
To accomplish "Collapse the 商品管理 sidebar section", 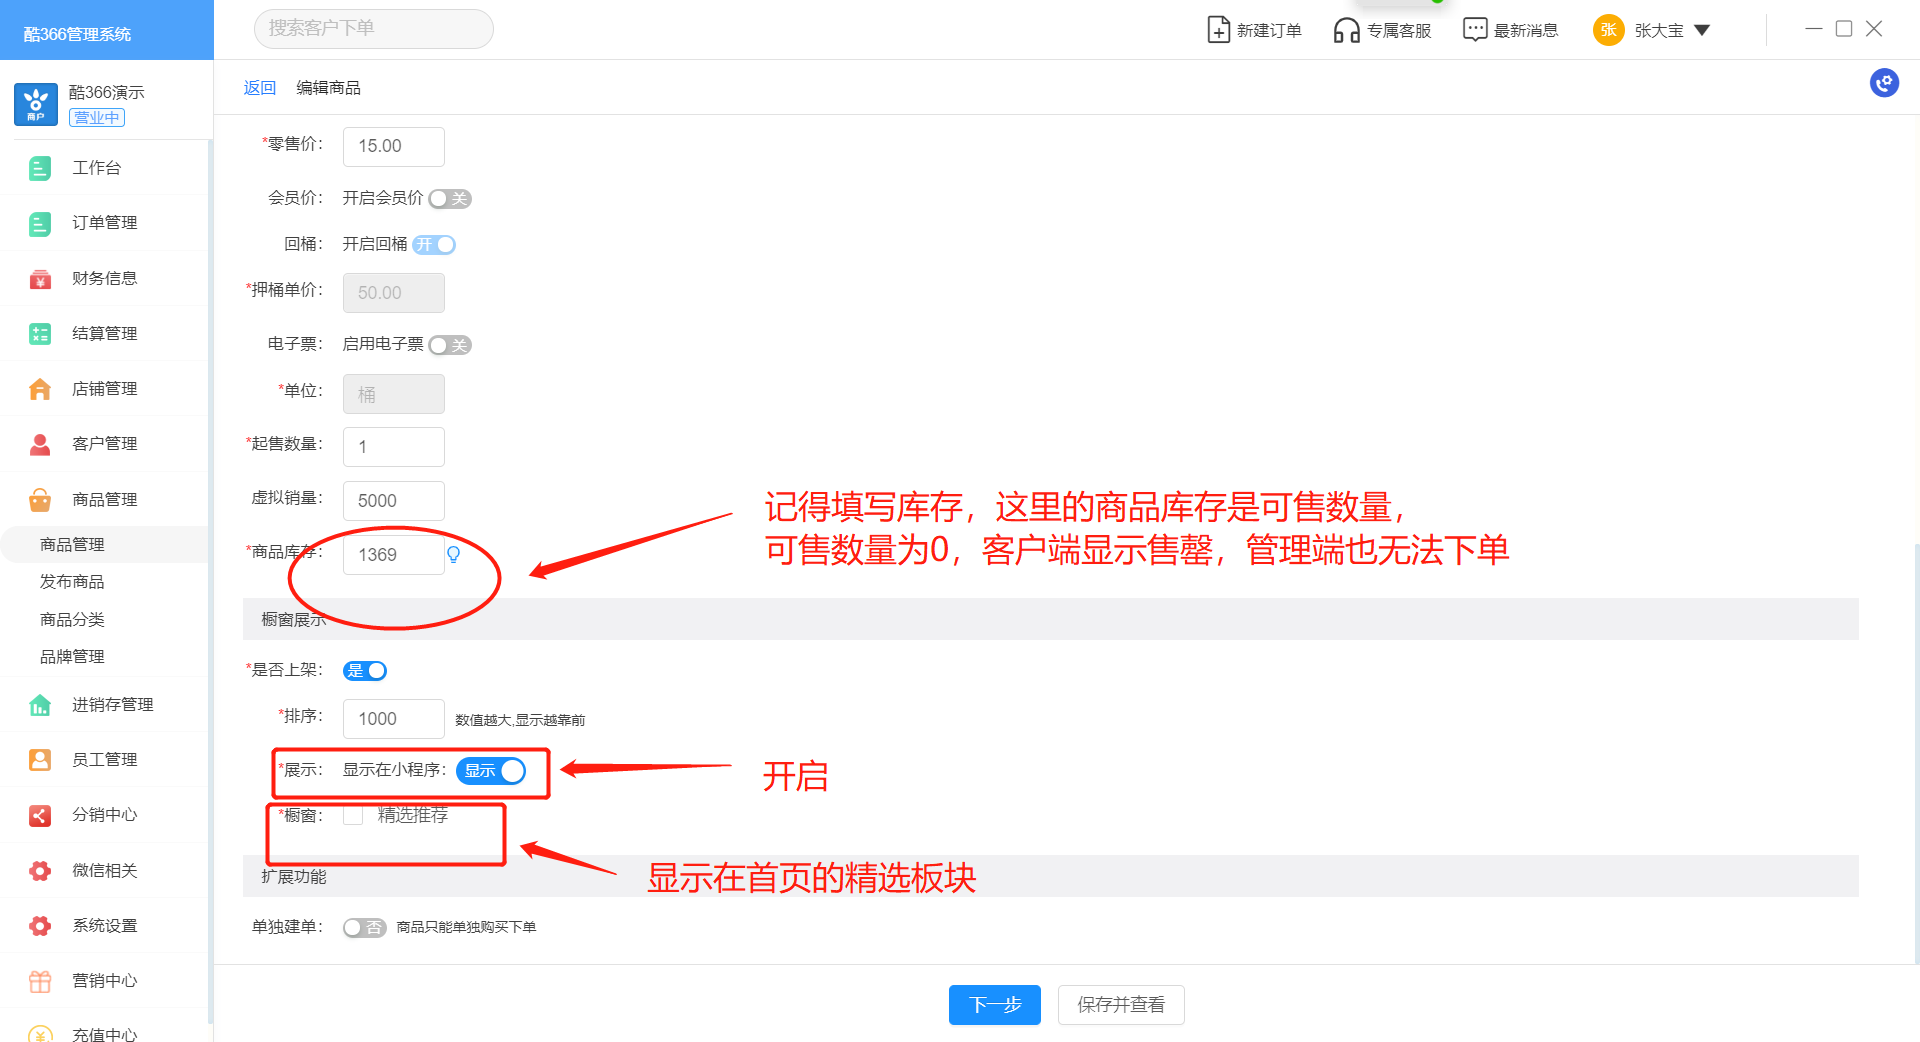I will pos(104,500).
